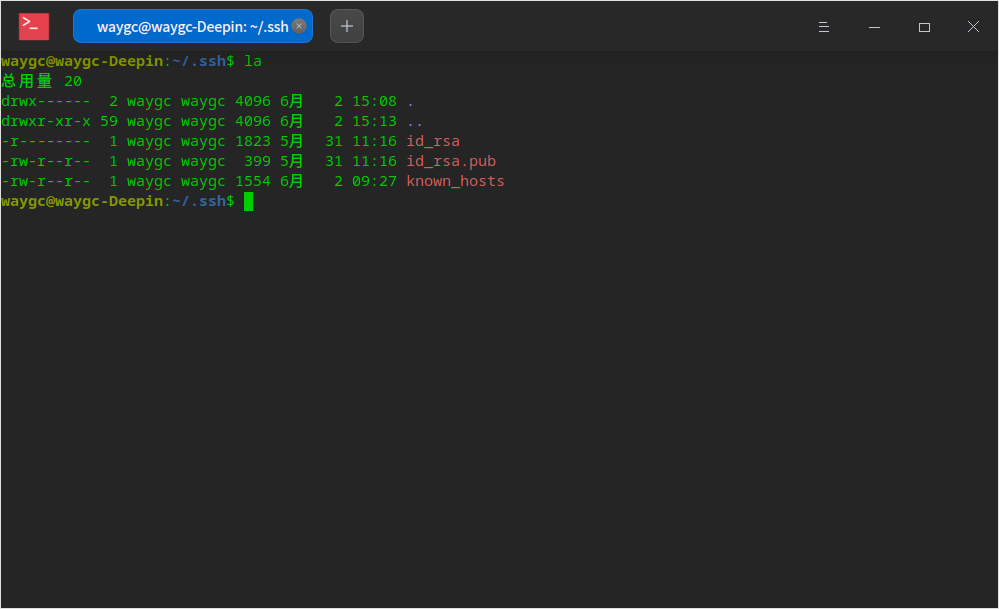Click the id_rsa.pub file name

451,161
